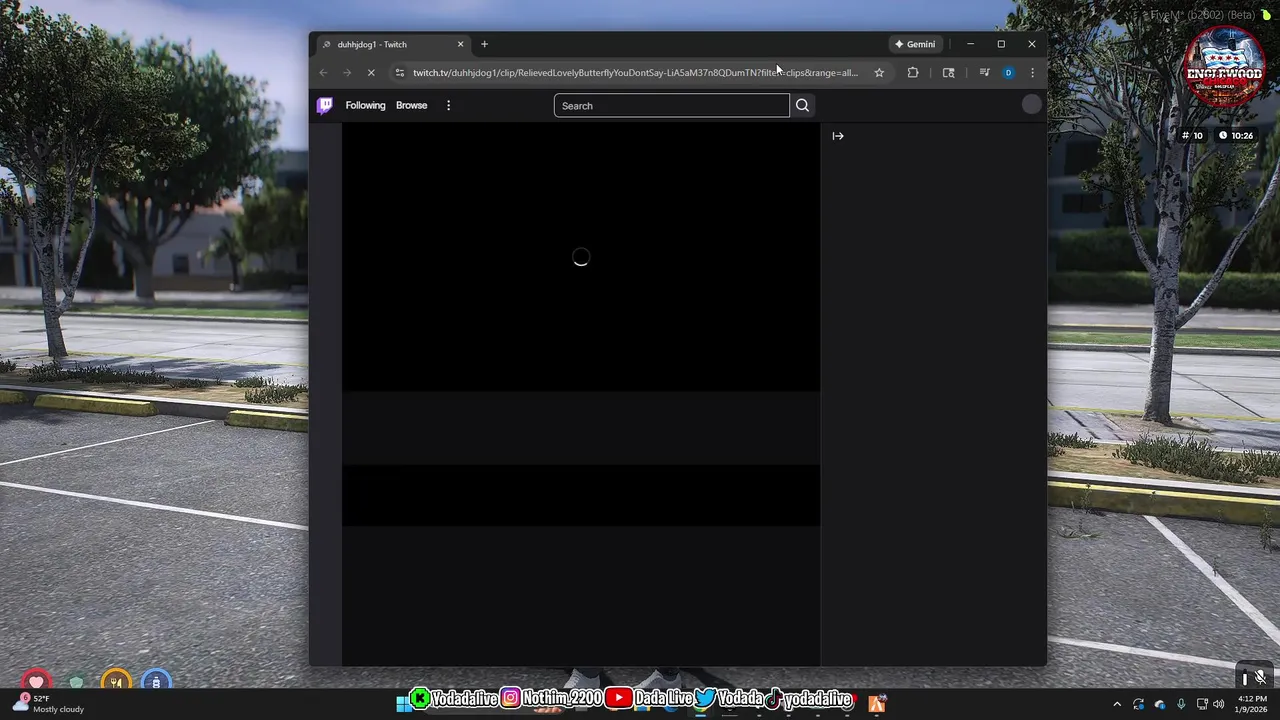Click the microphone tray icon
The width and height of the screenshot is (1280, 720).
coord(1181,704)
